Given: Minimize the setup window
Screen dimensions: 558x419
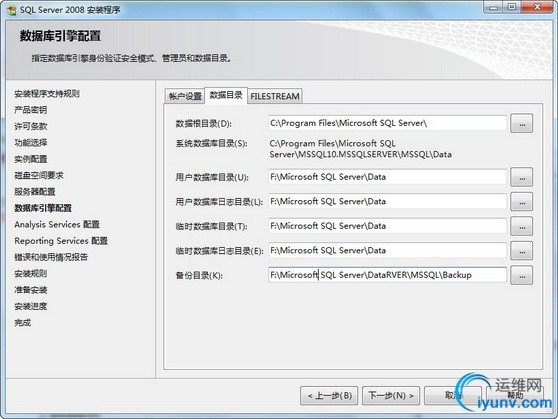Looking at the screenshot, I should coord(493,7).
